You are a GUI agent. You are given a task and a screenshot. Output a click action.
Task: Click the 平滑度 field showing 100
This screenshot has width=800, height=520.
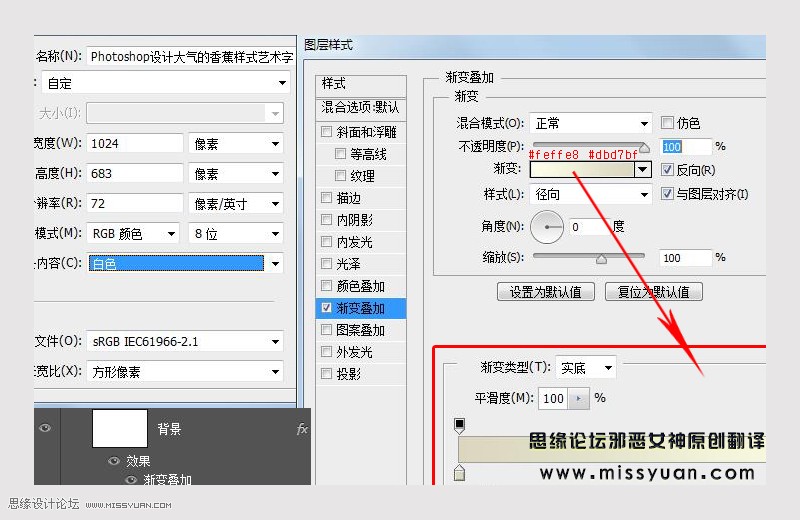coord(554,398)
